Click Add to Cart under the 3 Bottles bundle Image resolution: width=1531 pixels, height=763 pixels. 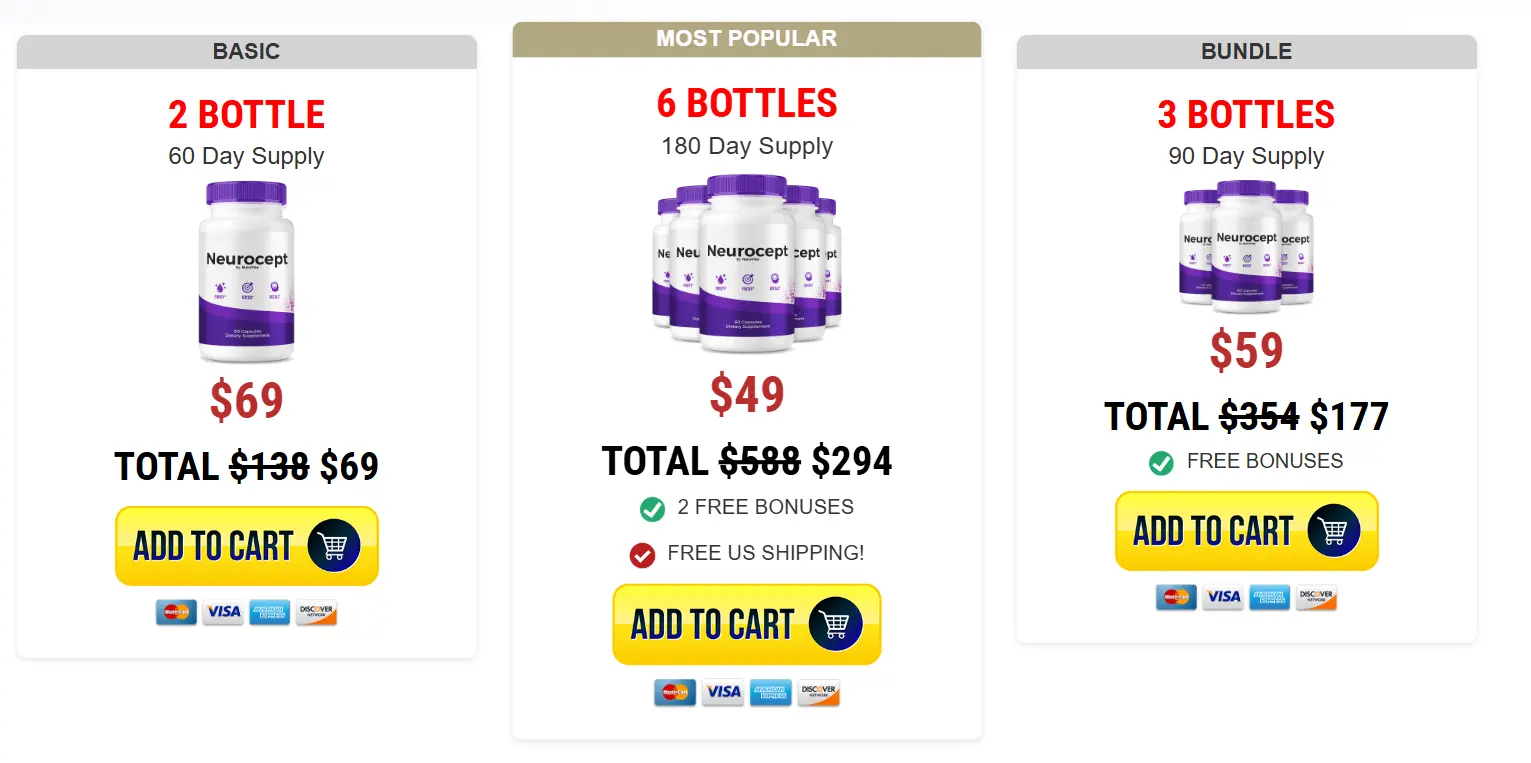(1245, 531)
